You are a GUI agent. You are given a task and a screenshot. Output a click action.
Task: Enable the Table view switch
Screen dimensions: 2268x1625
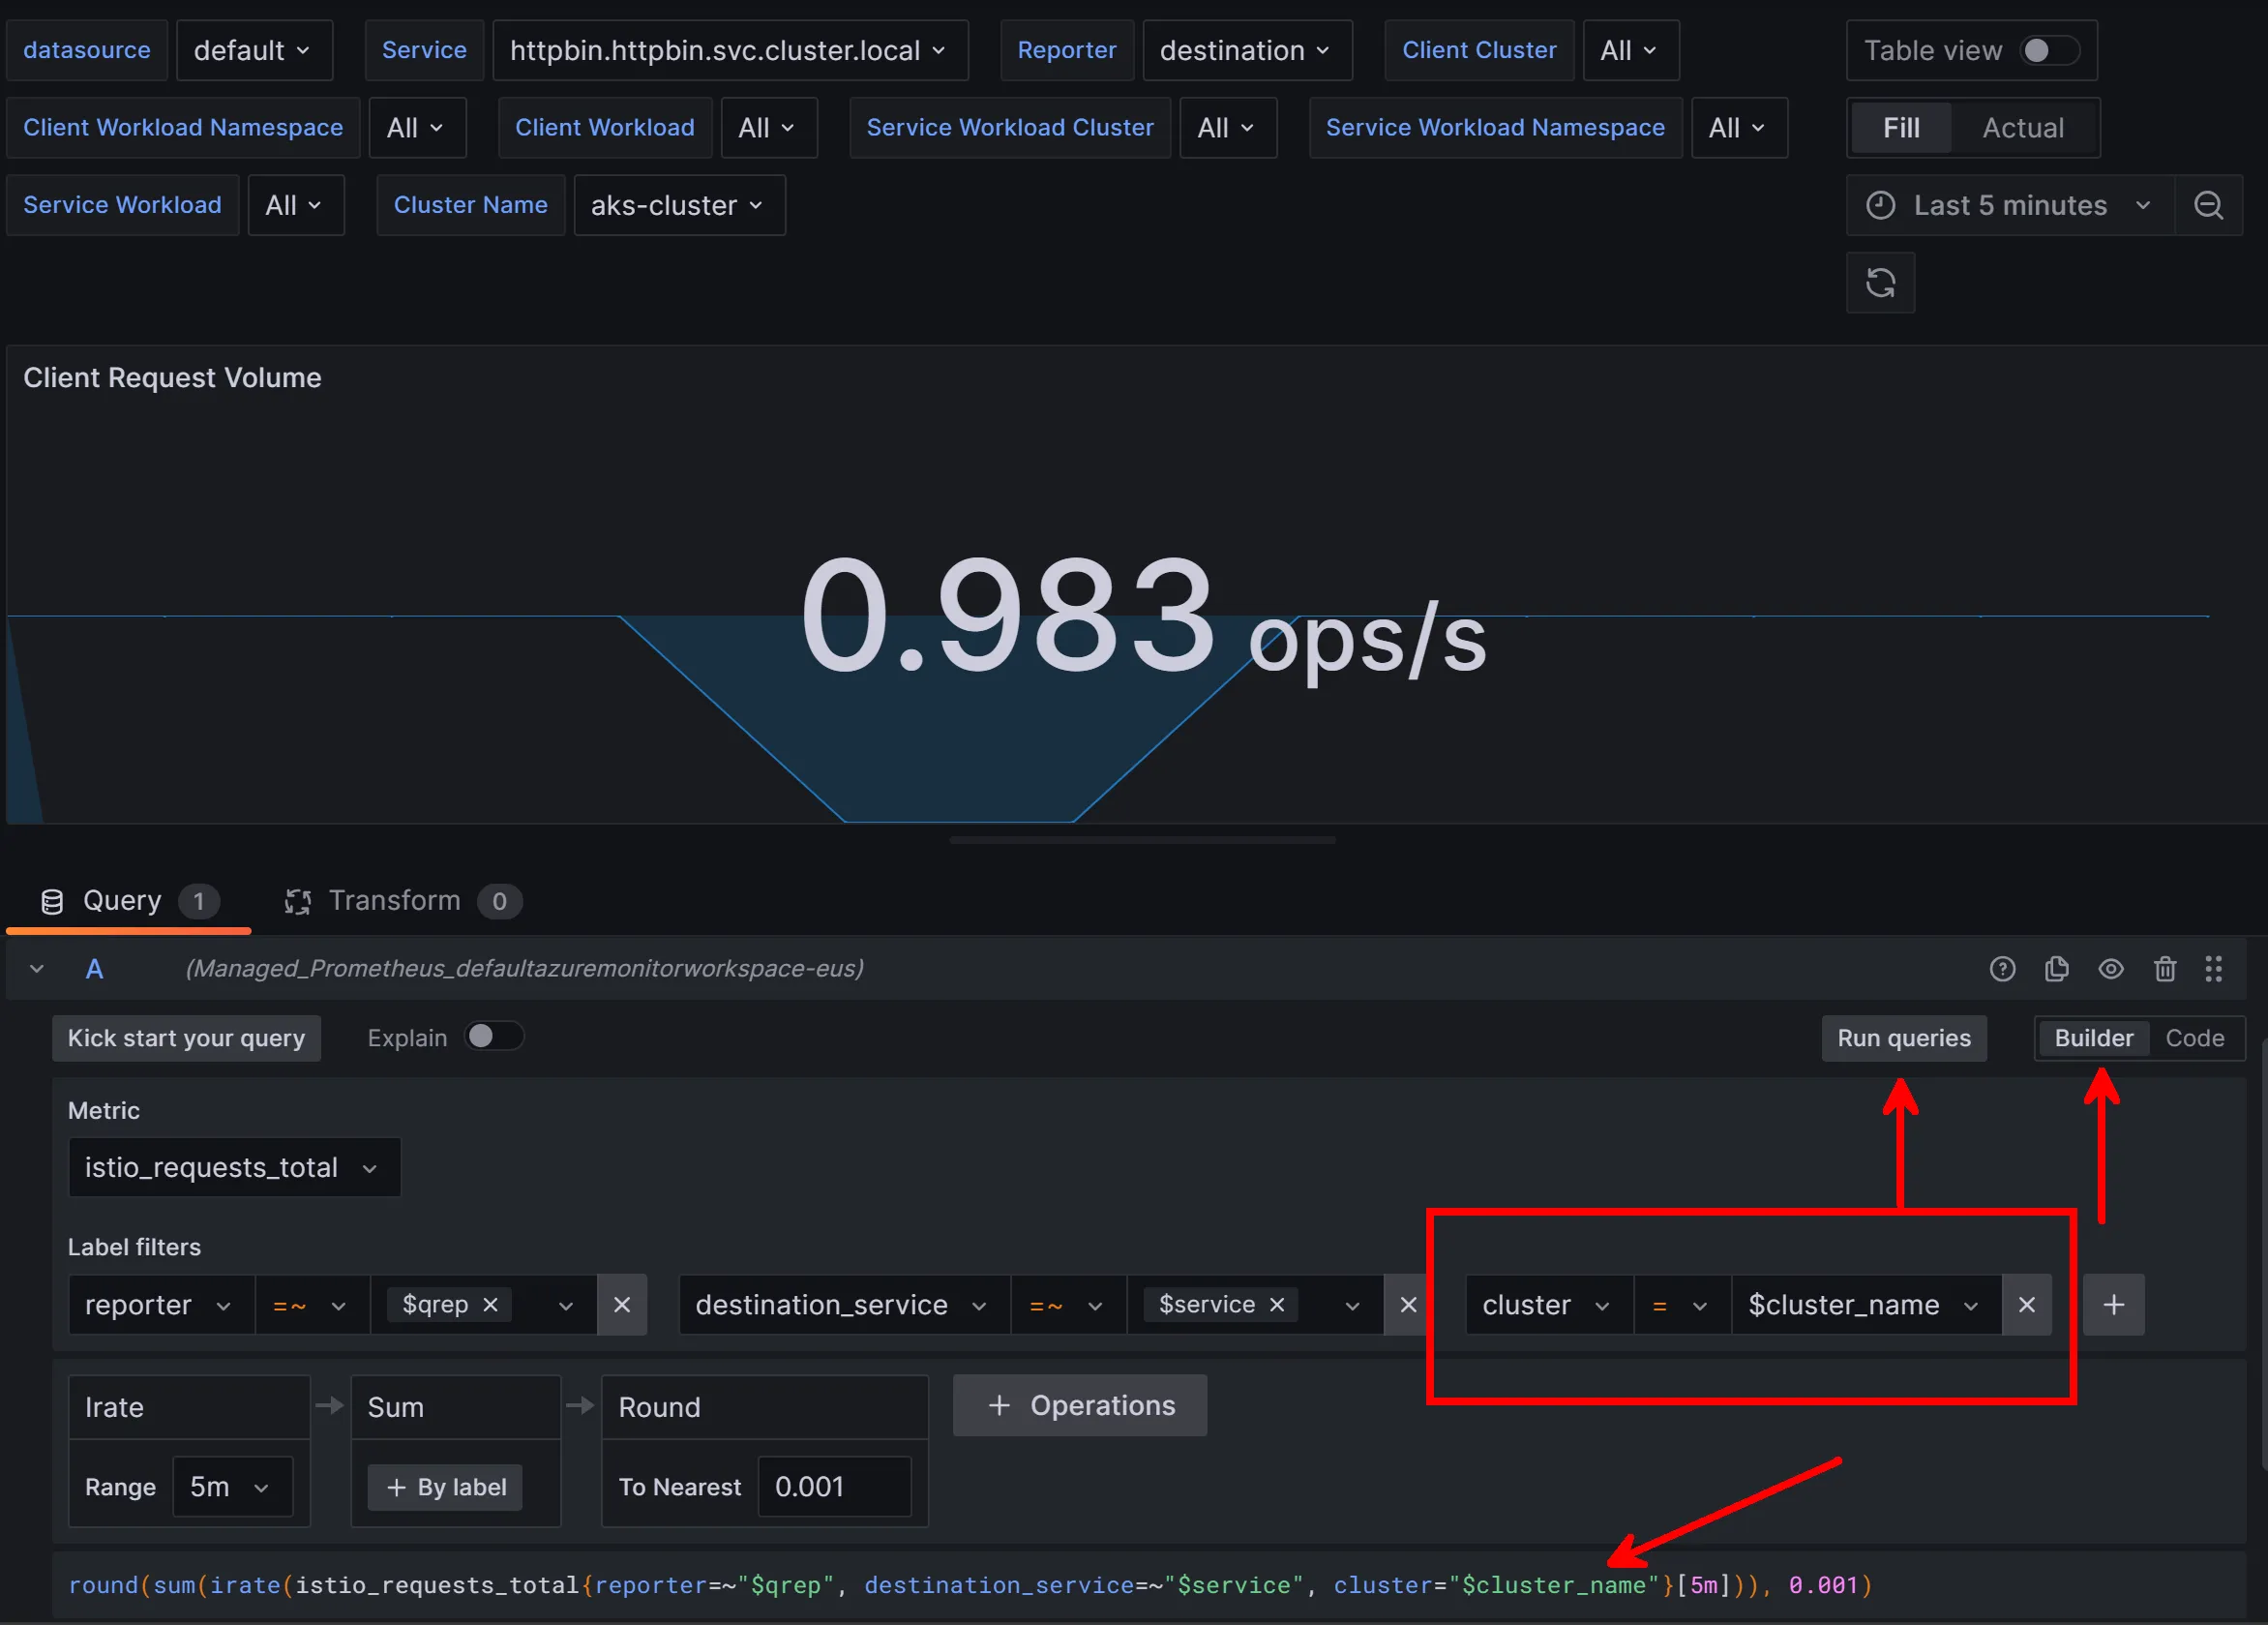pyautogui.click(x=2048, y=50)
